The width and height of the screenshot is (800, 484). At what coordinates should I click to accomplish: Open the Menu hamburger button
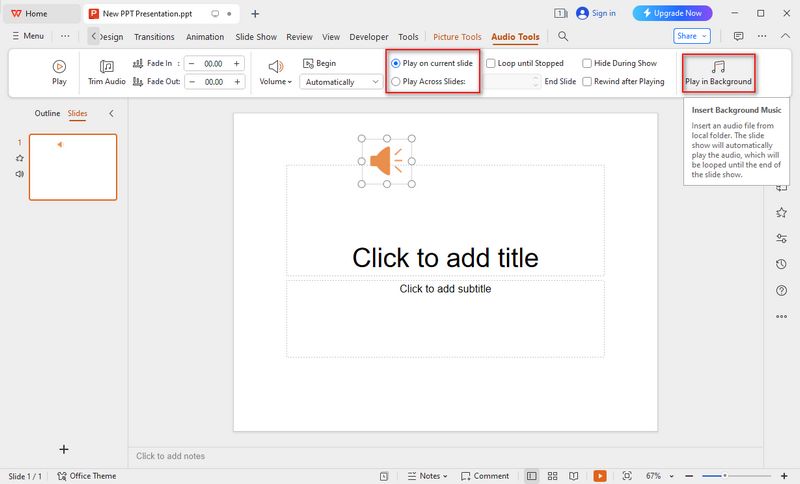28,36
